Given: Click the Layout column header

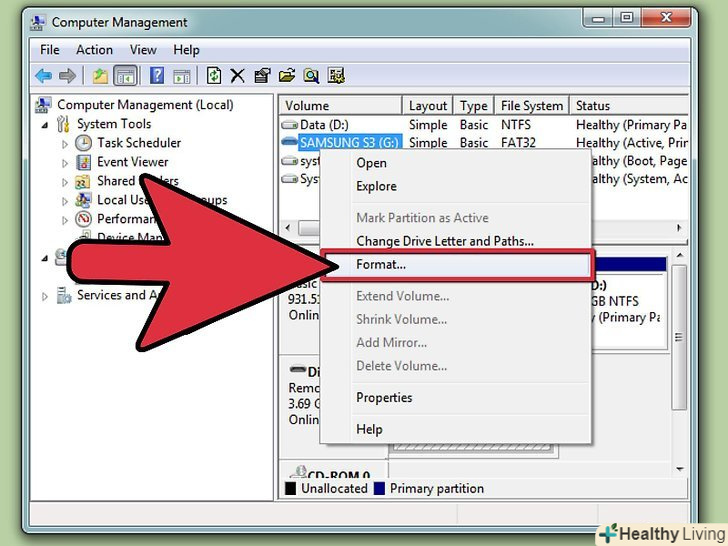Looking at the screenshot, I should point(428,106).
